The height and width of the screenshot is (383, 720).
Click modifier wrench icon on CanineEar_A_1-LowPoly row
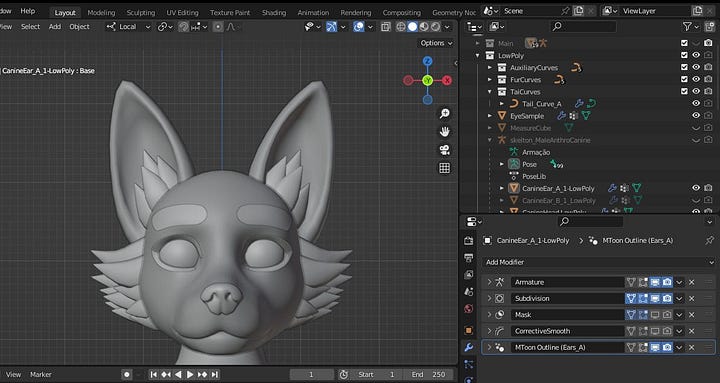(x=612, y=188)
